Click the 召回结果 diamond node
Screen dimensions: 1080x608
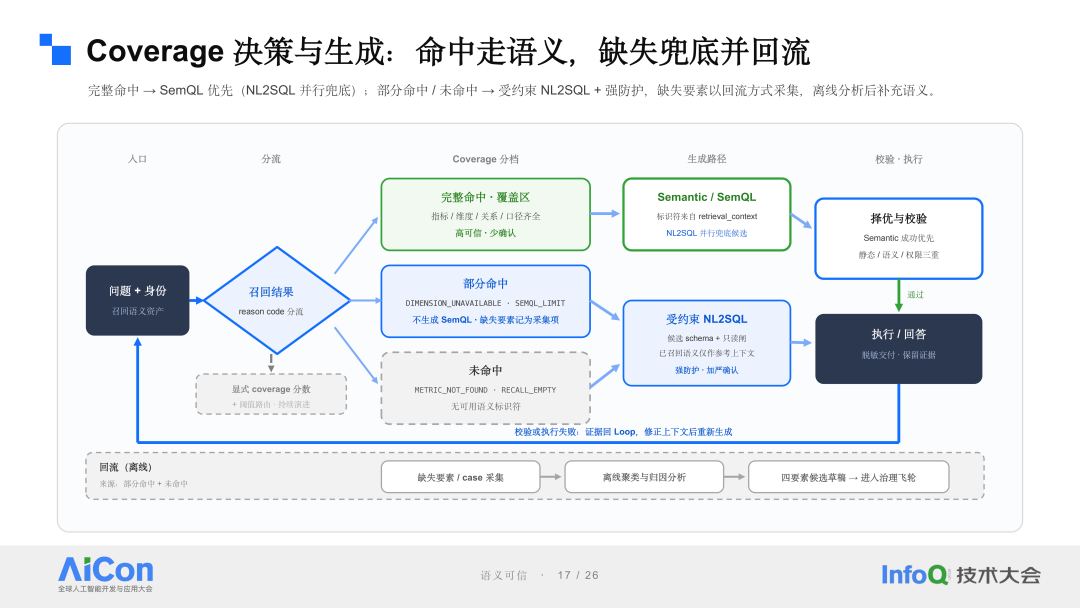point(277,300)
